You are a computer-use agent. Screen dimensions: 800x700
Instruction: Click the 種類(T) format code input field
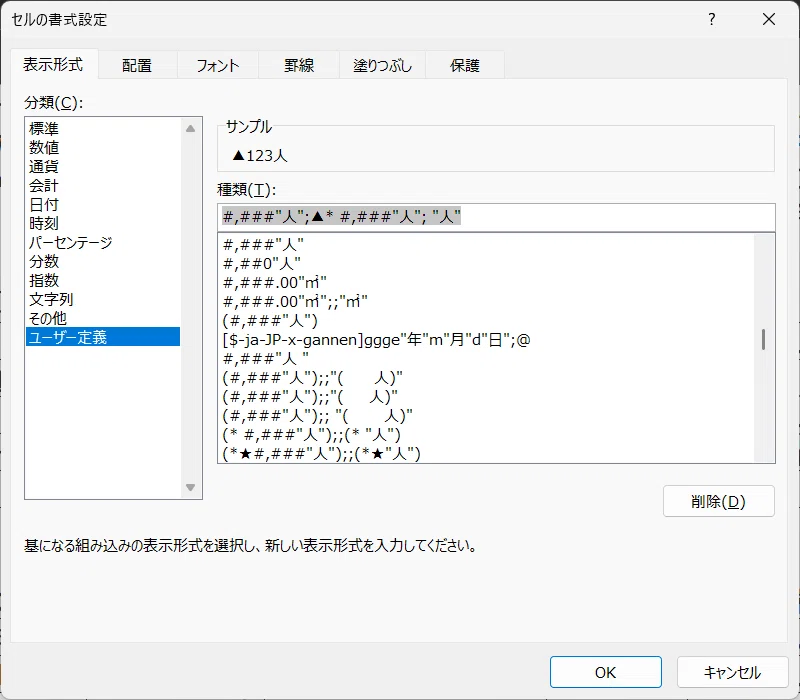[496, 217]
